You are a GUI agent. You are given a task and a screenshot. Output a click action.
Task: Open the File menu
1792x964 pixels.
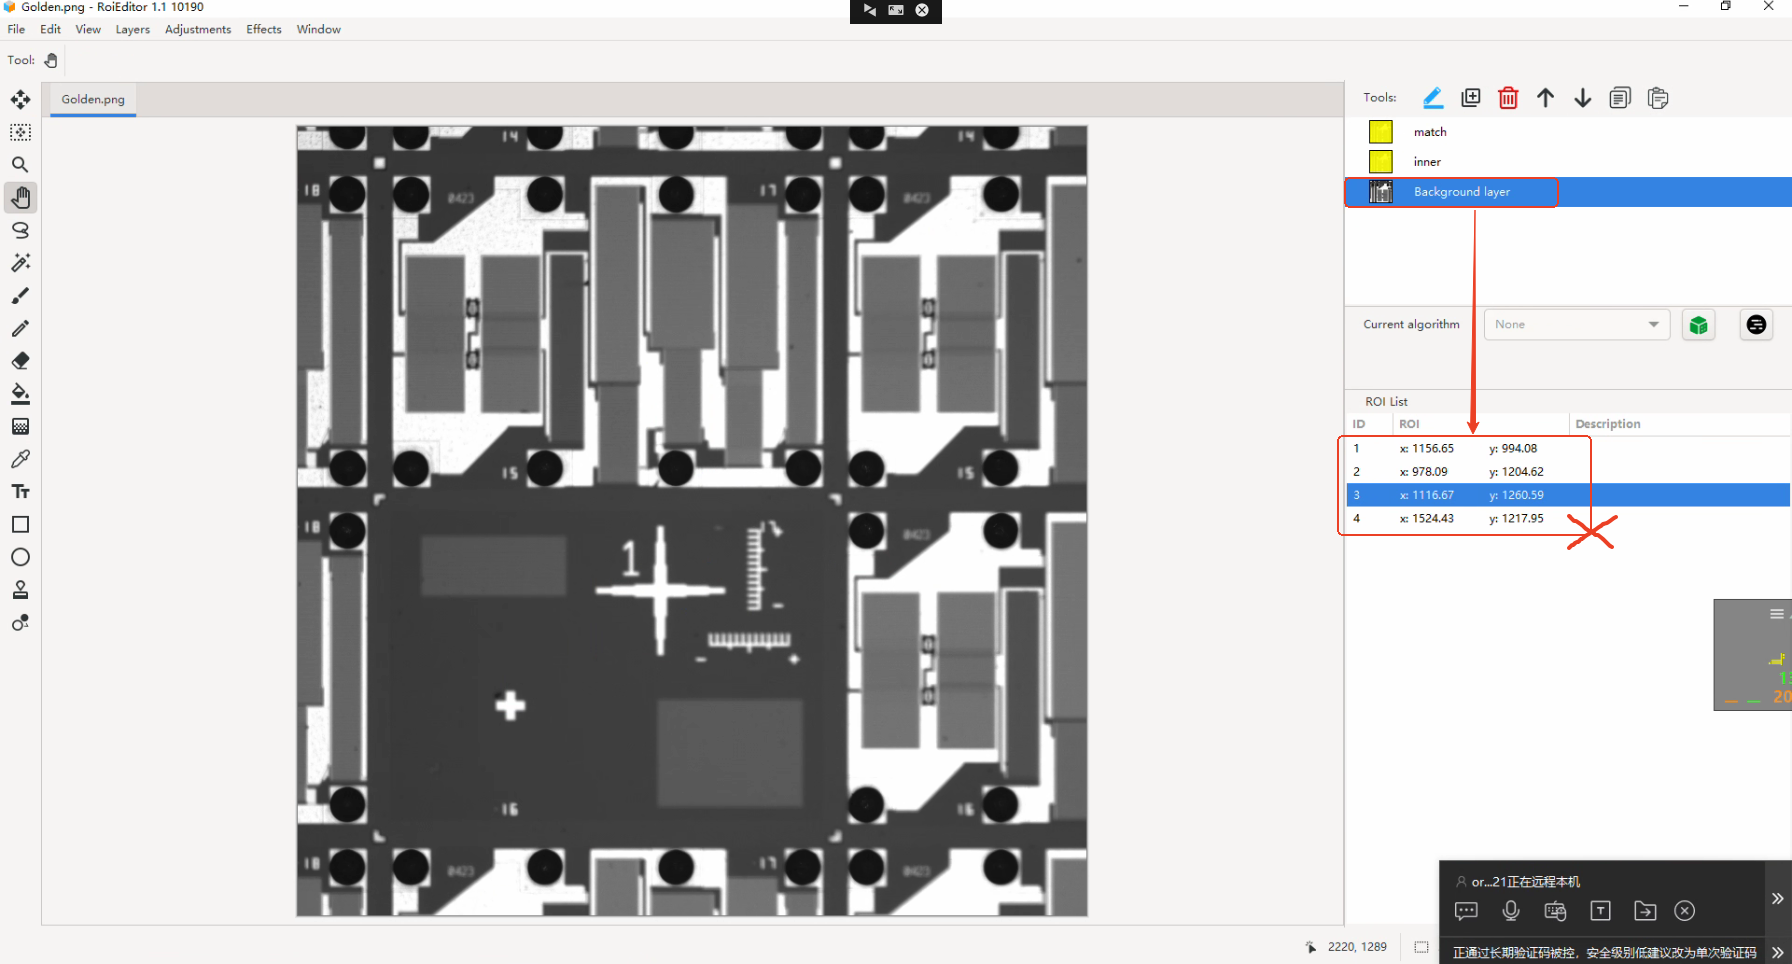tap(16, 29)
